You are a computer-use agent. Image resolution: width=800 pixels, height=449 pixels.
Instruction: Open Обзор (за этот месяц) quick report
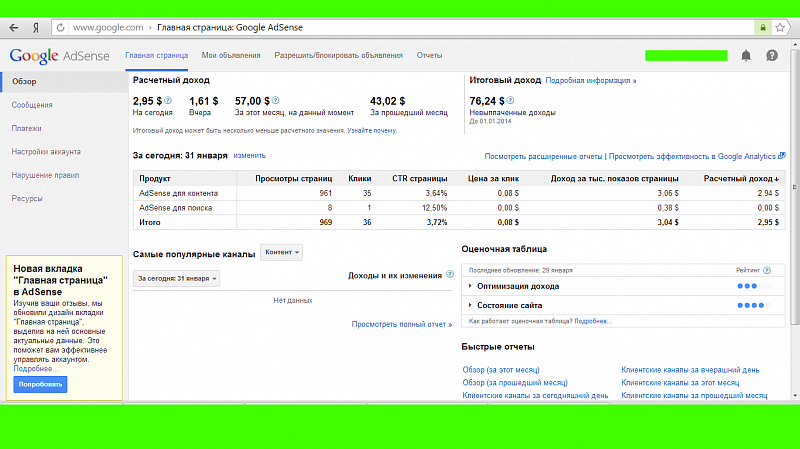[x=501, y=369]
